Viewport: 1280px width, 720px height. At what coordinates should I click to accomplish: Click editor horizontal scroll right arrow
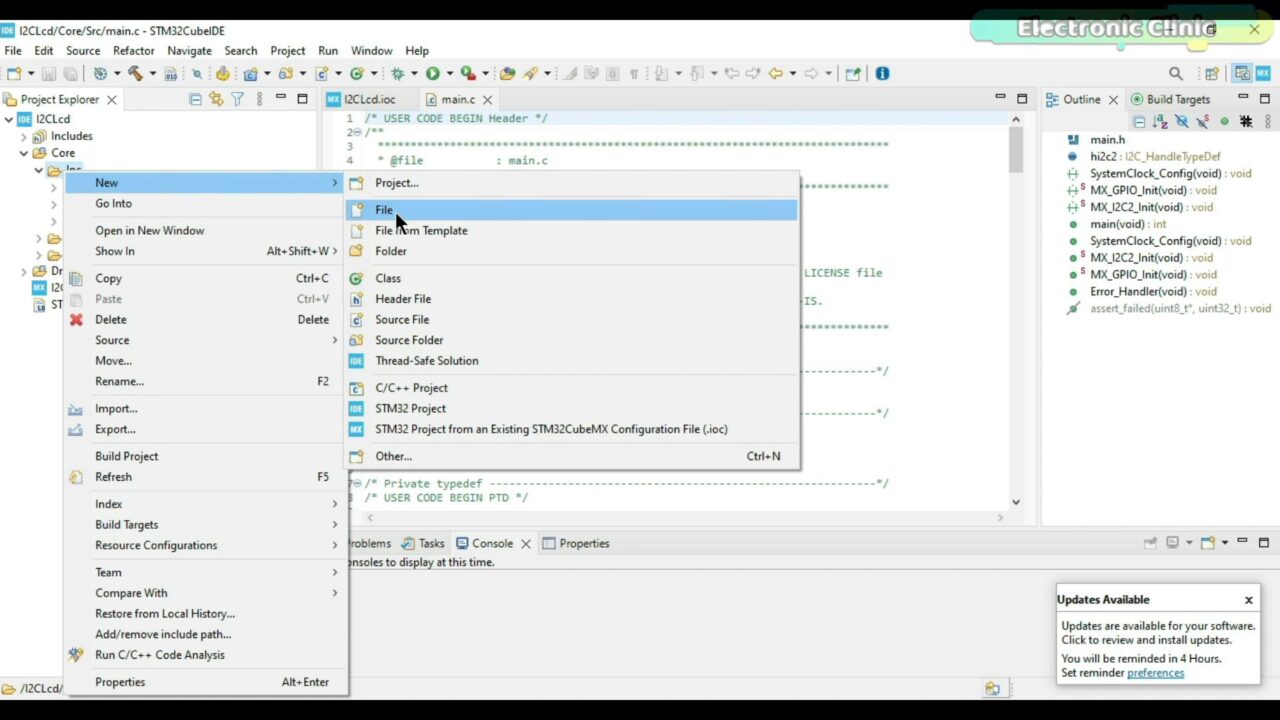1000,518
